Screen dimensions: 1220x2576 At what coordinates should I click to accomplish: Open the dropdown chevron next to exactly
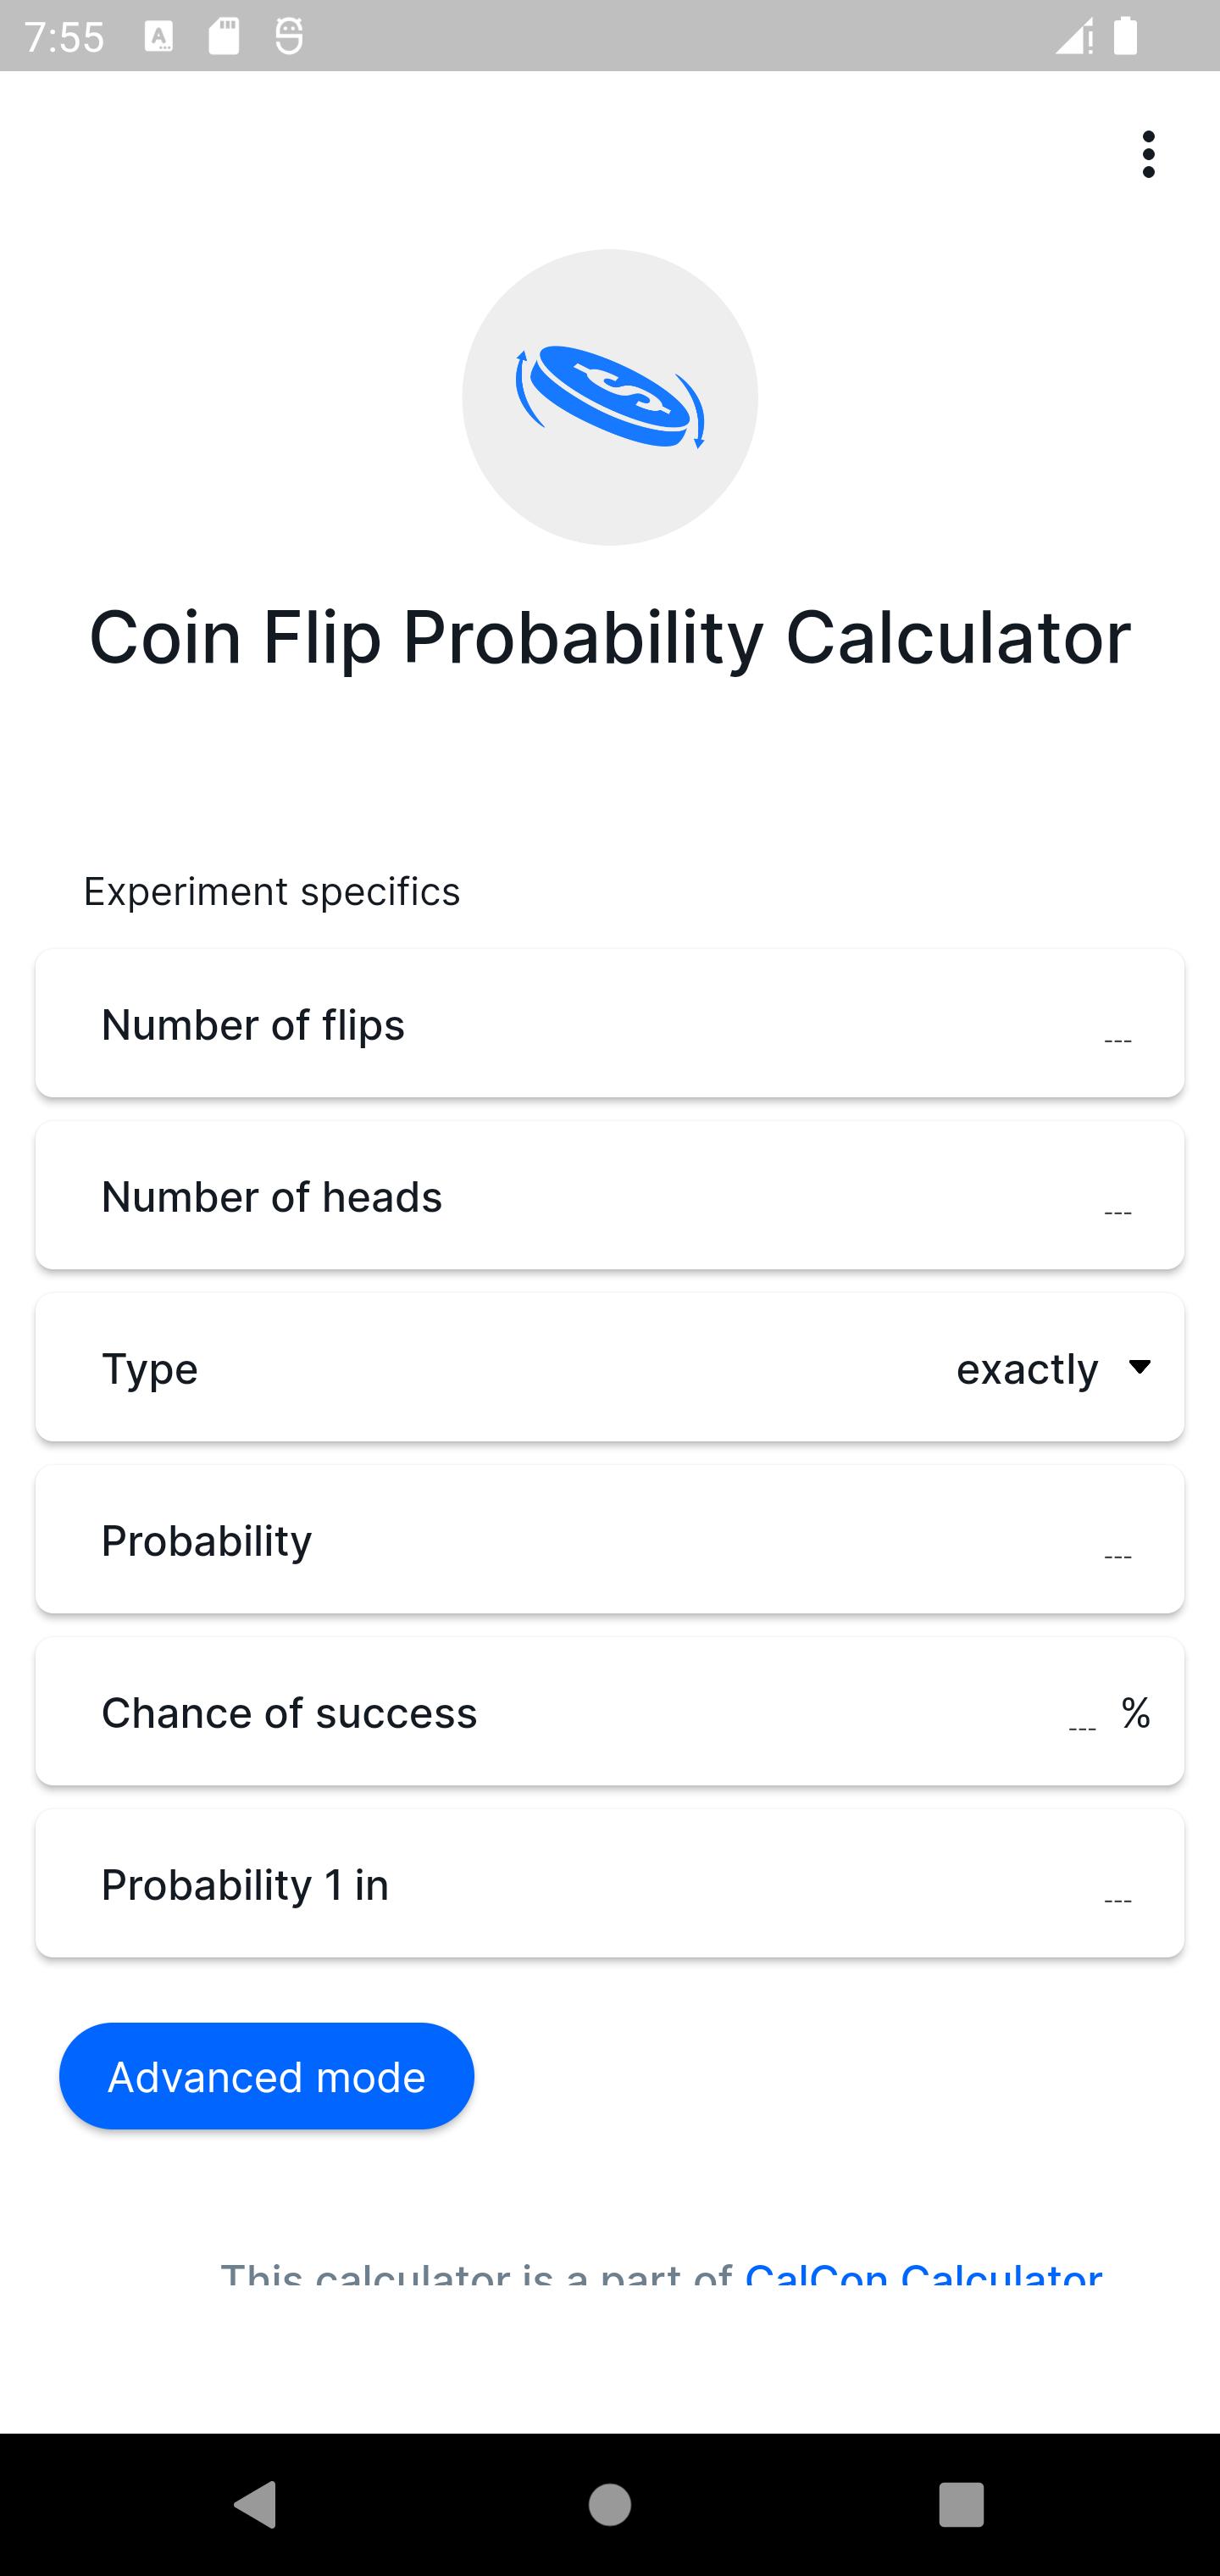tap(1142, 1368)
